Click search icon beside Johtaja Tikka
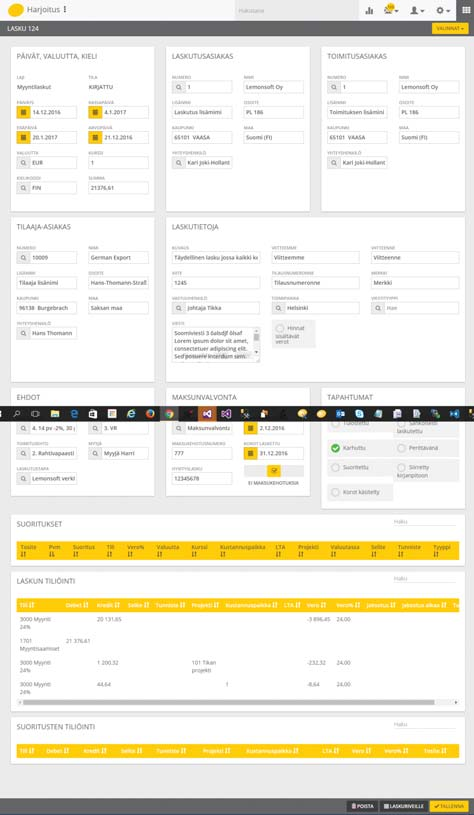 [178, 308]
